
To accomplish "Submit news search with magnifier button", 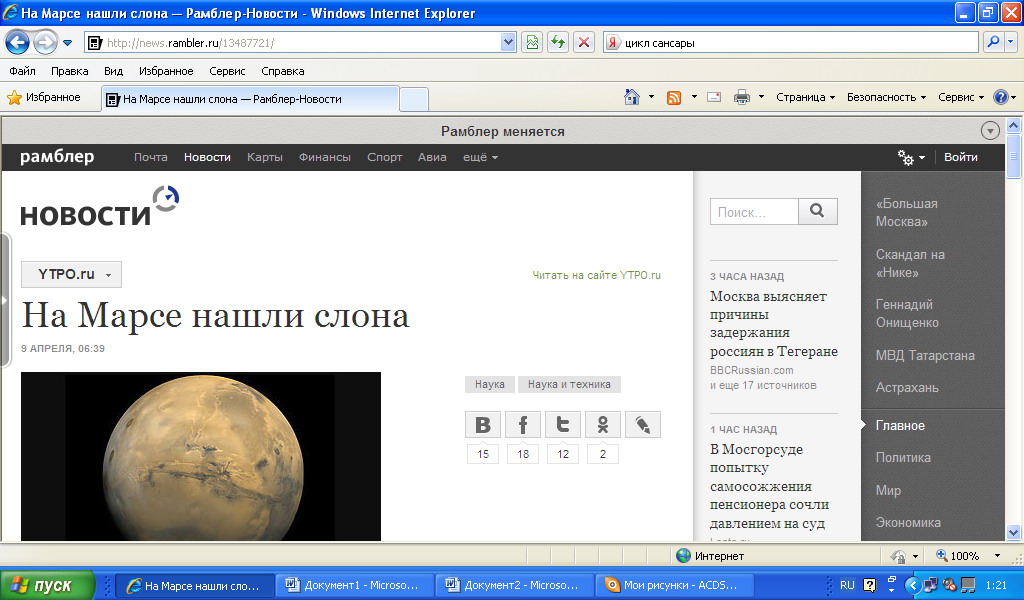I will click(818, 212).
